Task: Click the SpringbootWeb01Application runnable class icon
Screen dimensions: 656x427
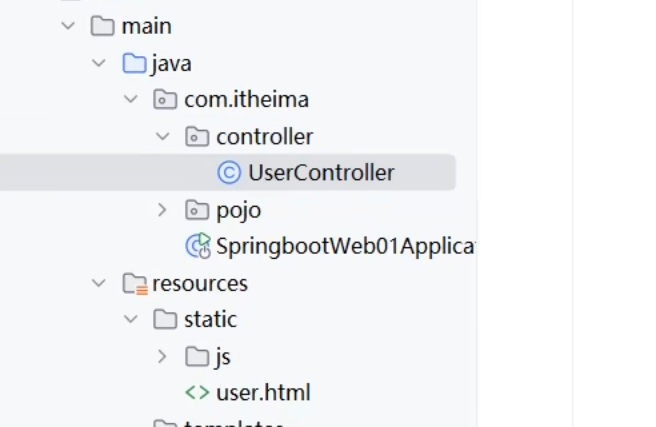Action: pyautogui.click(x=197, y=246)
